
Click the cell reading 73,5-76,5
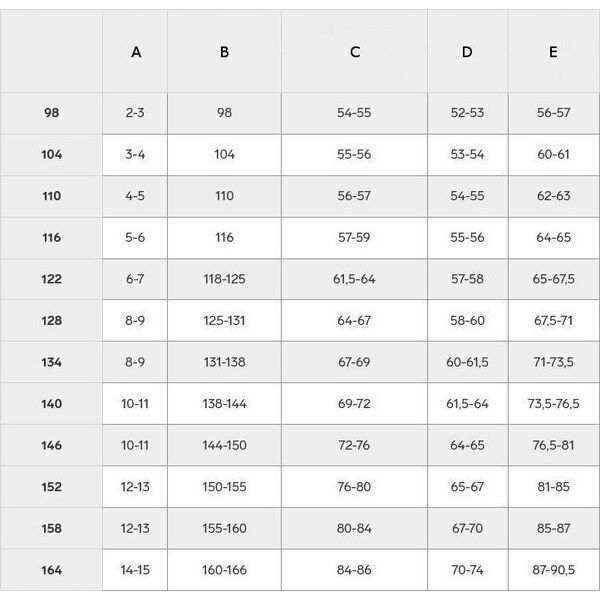(554, 404)
